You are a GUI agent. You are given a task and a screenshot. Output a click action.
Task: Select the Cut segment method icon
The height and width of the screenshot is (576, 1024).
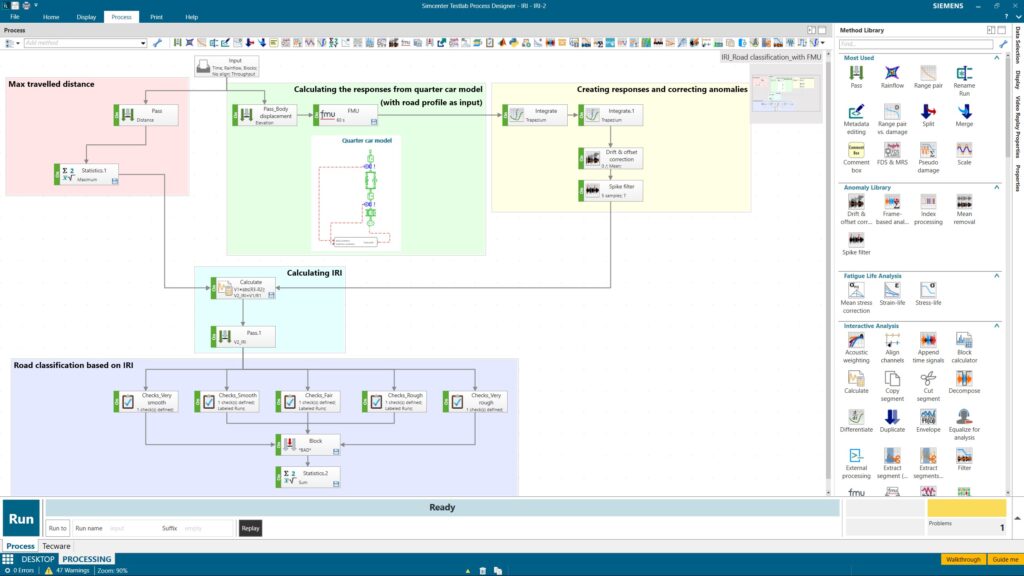click(x=928, y=379)
